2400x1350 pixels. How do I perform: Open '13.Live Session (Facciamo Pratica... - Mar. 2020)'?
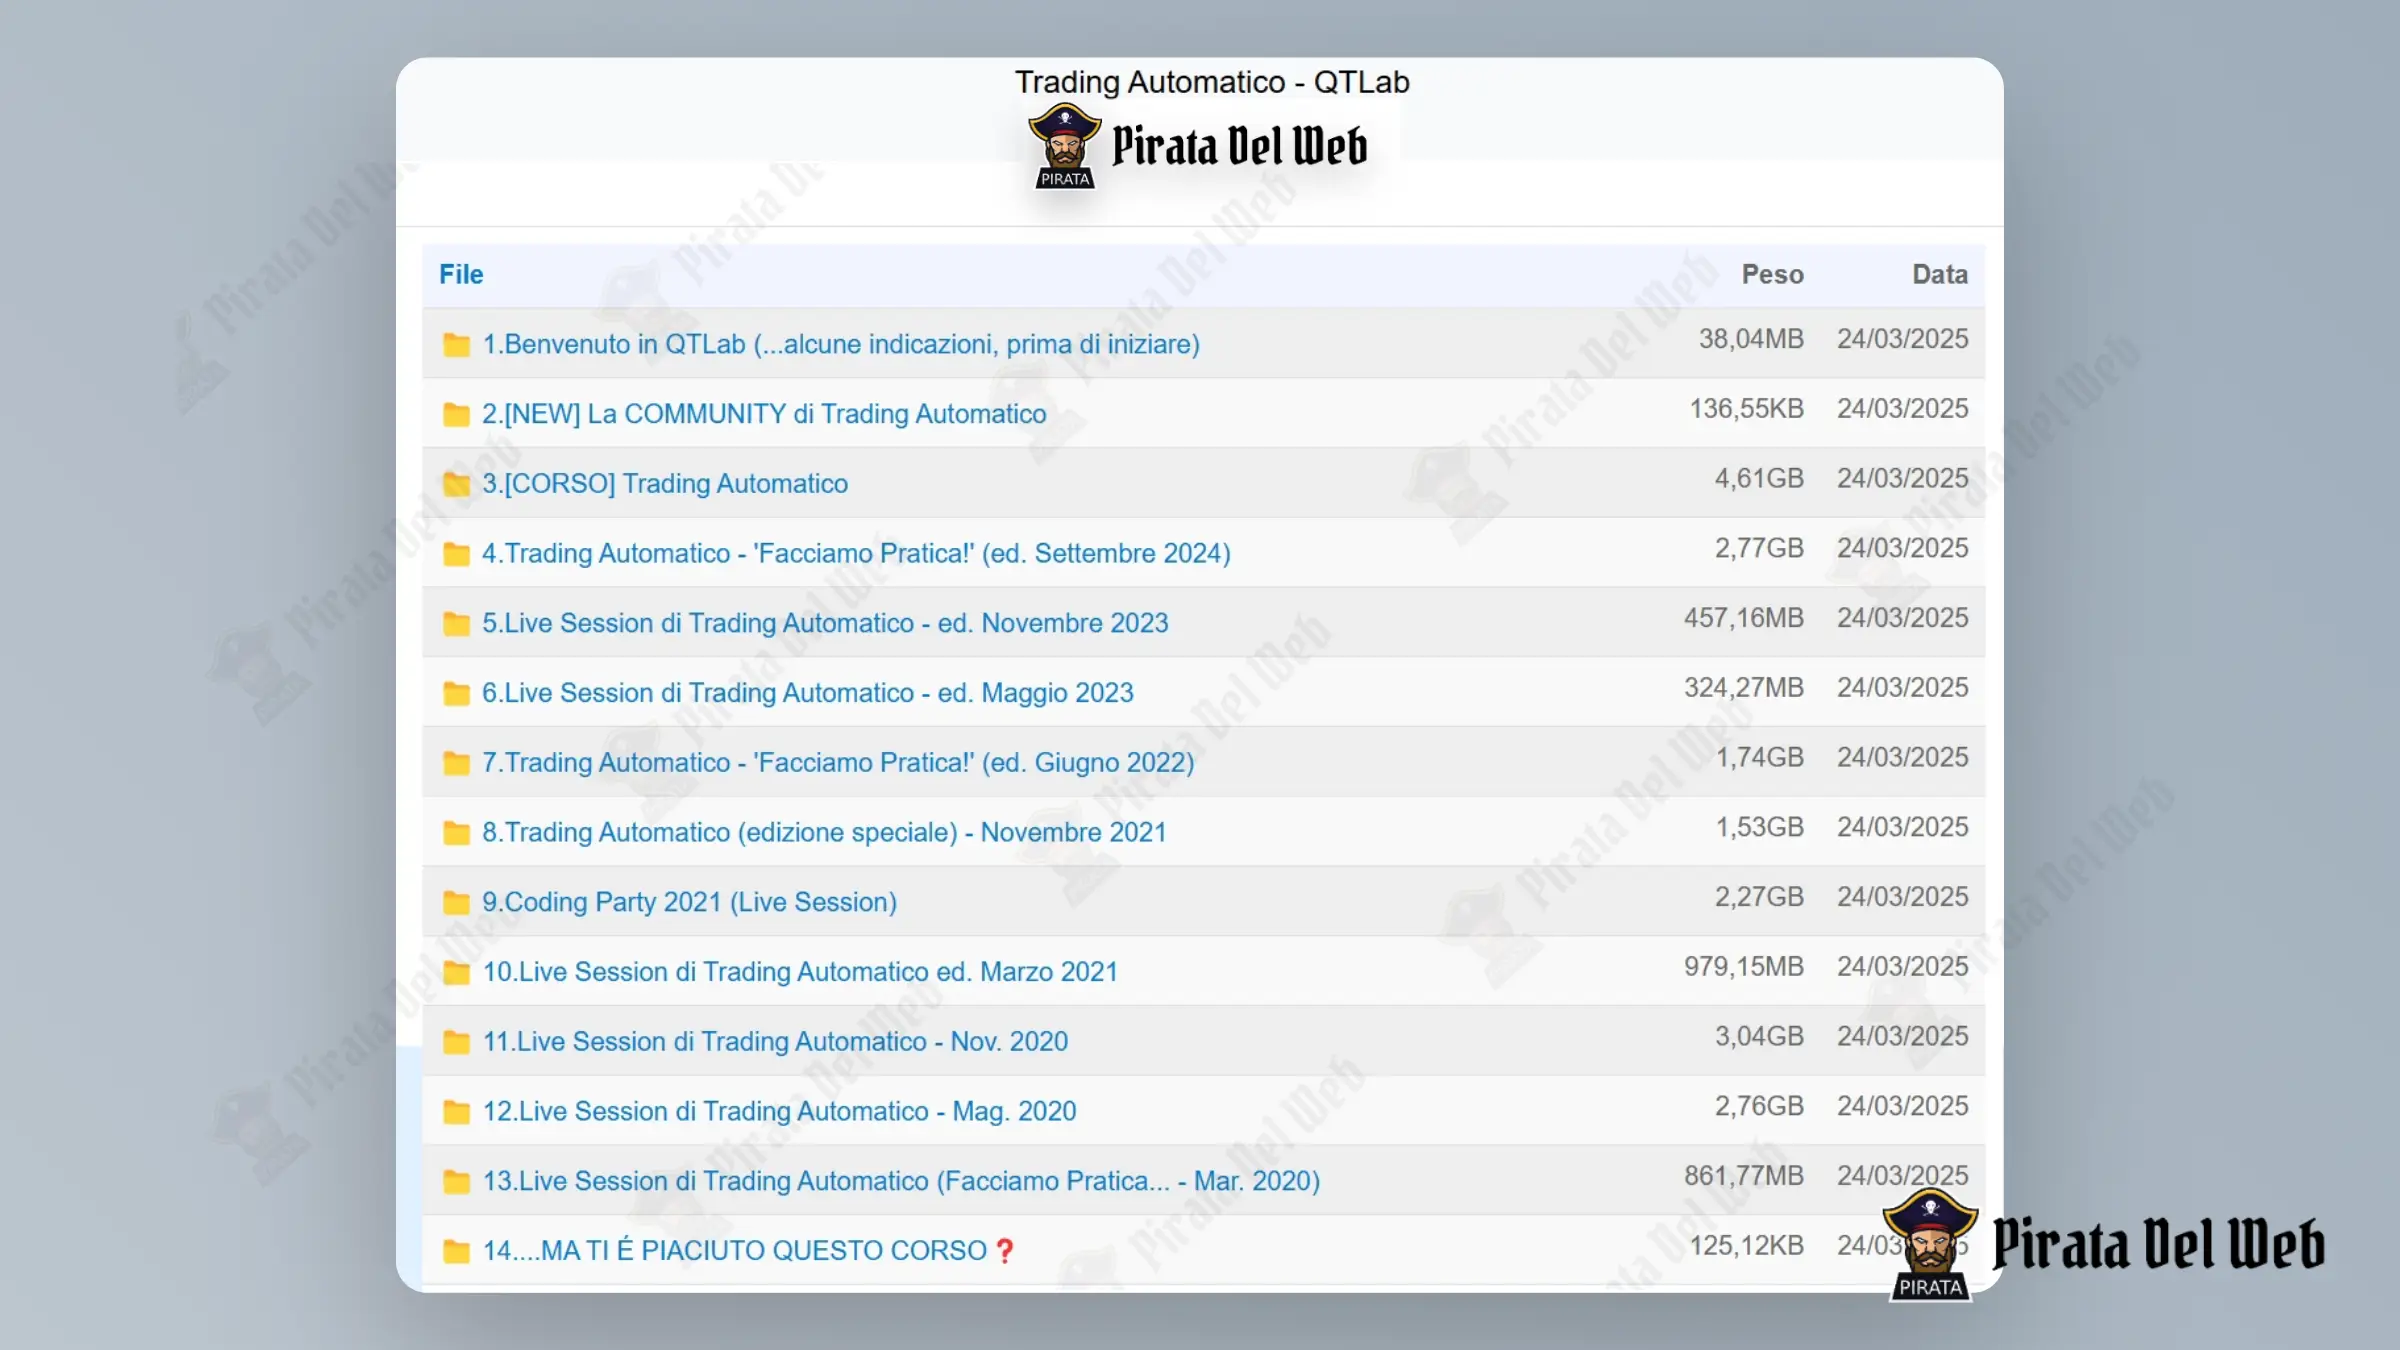901,1181
